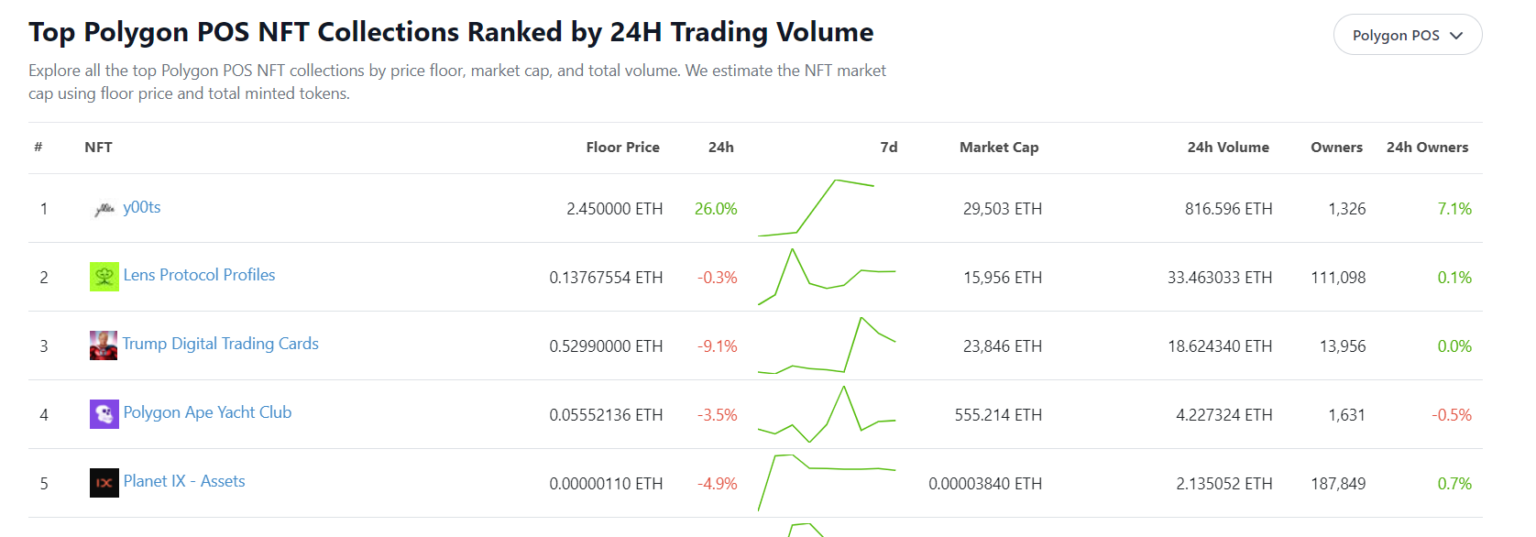Sort by 24h Owners column header
Viewport: 1536px width, 537px height.
click(x=1426, y=147)
